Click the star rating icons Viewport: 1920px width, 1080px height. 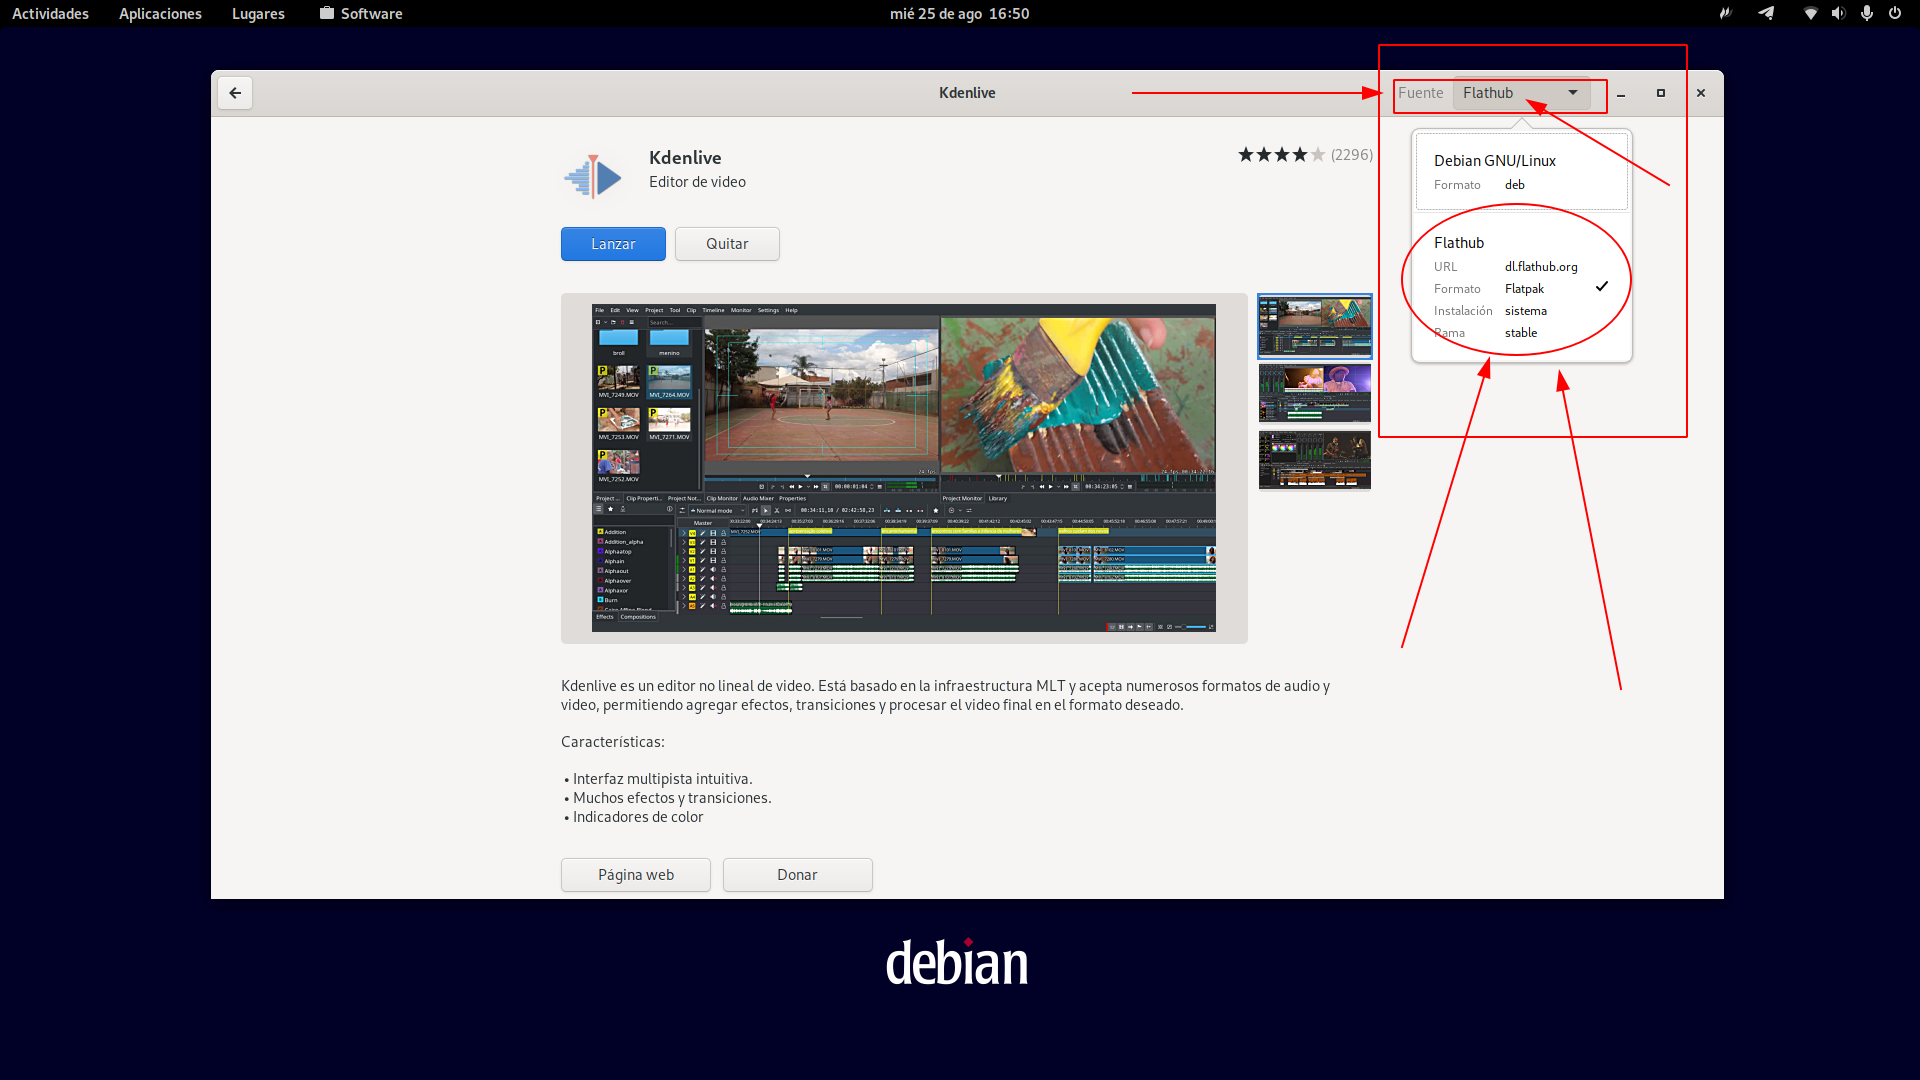[x=1281, y=155]
